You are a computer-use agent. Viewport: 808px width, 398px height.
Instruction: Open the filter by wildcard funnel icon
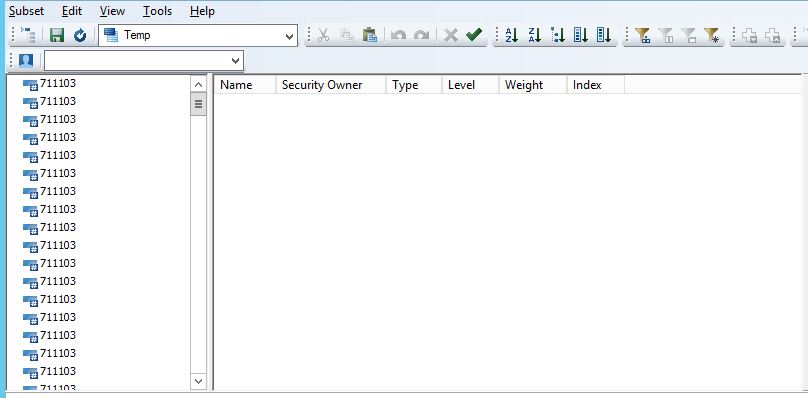pos(712,35)
